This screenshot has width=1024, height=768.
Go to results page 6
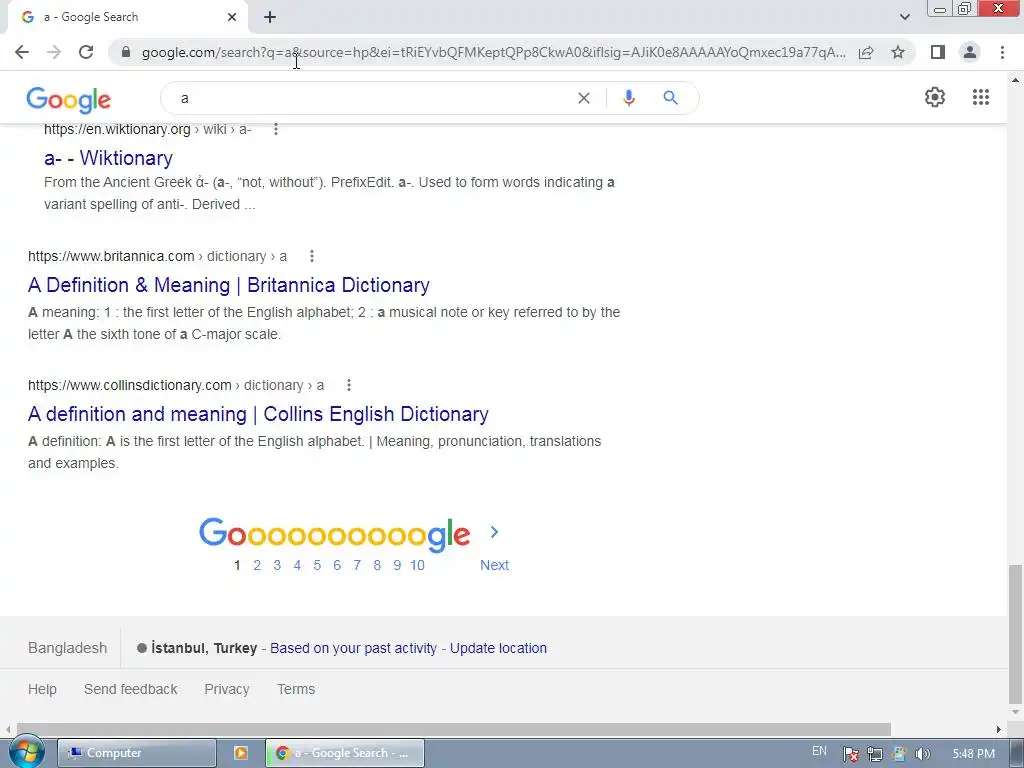pyautogui.click(x=337, y=566)
